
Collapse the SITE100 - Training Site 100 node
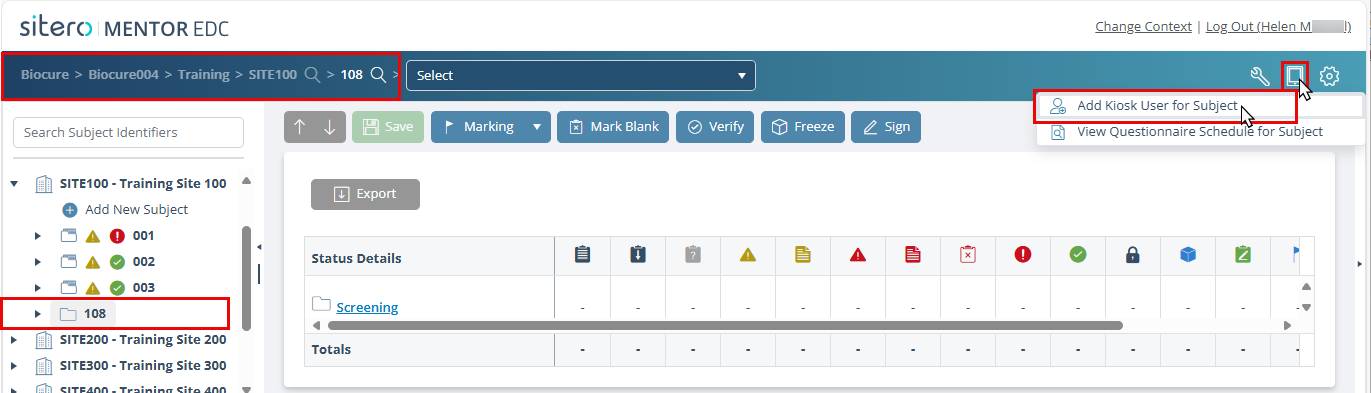coord(15,184)
